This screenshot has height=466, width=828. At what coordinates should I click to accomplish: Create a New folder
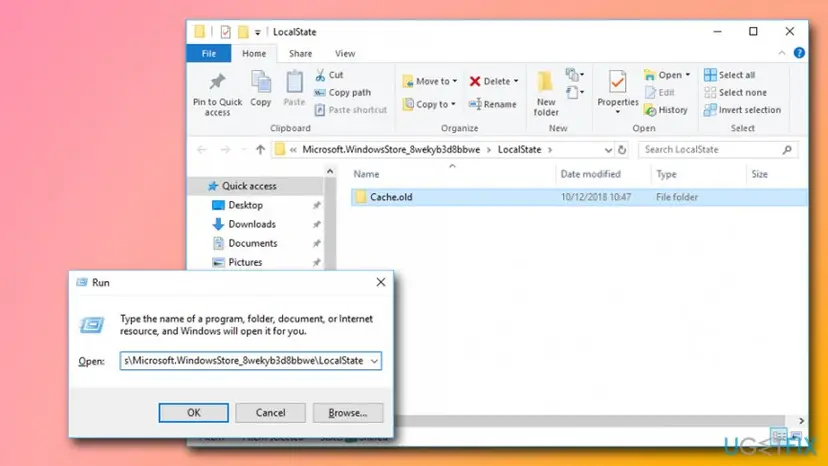(x=545, y=94)
